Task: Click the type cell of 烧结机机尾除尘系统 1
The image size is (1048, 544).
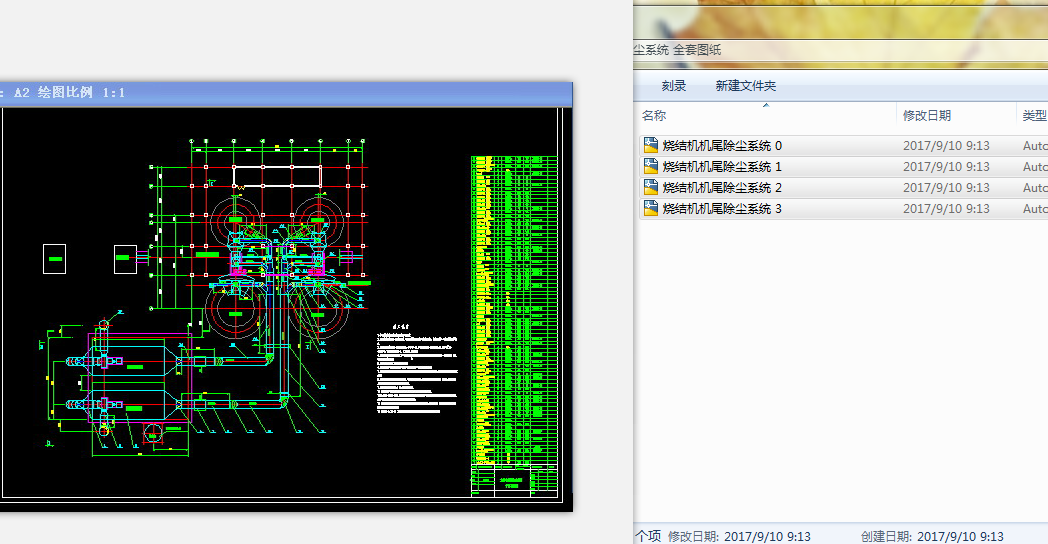Action: point(1035,166)
